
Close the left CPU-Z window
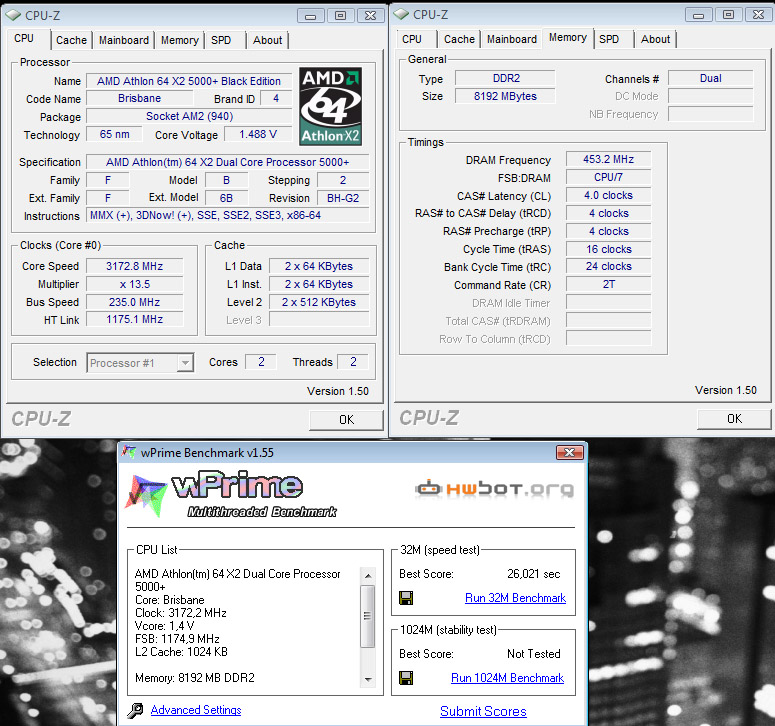pos(370,16)
